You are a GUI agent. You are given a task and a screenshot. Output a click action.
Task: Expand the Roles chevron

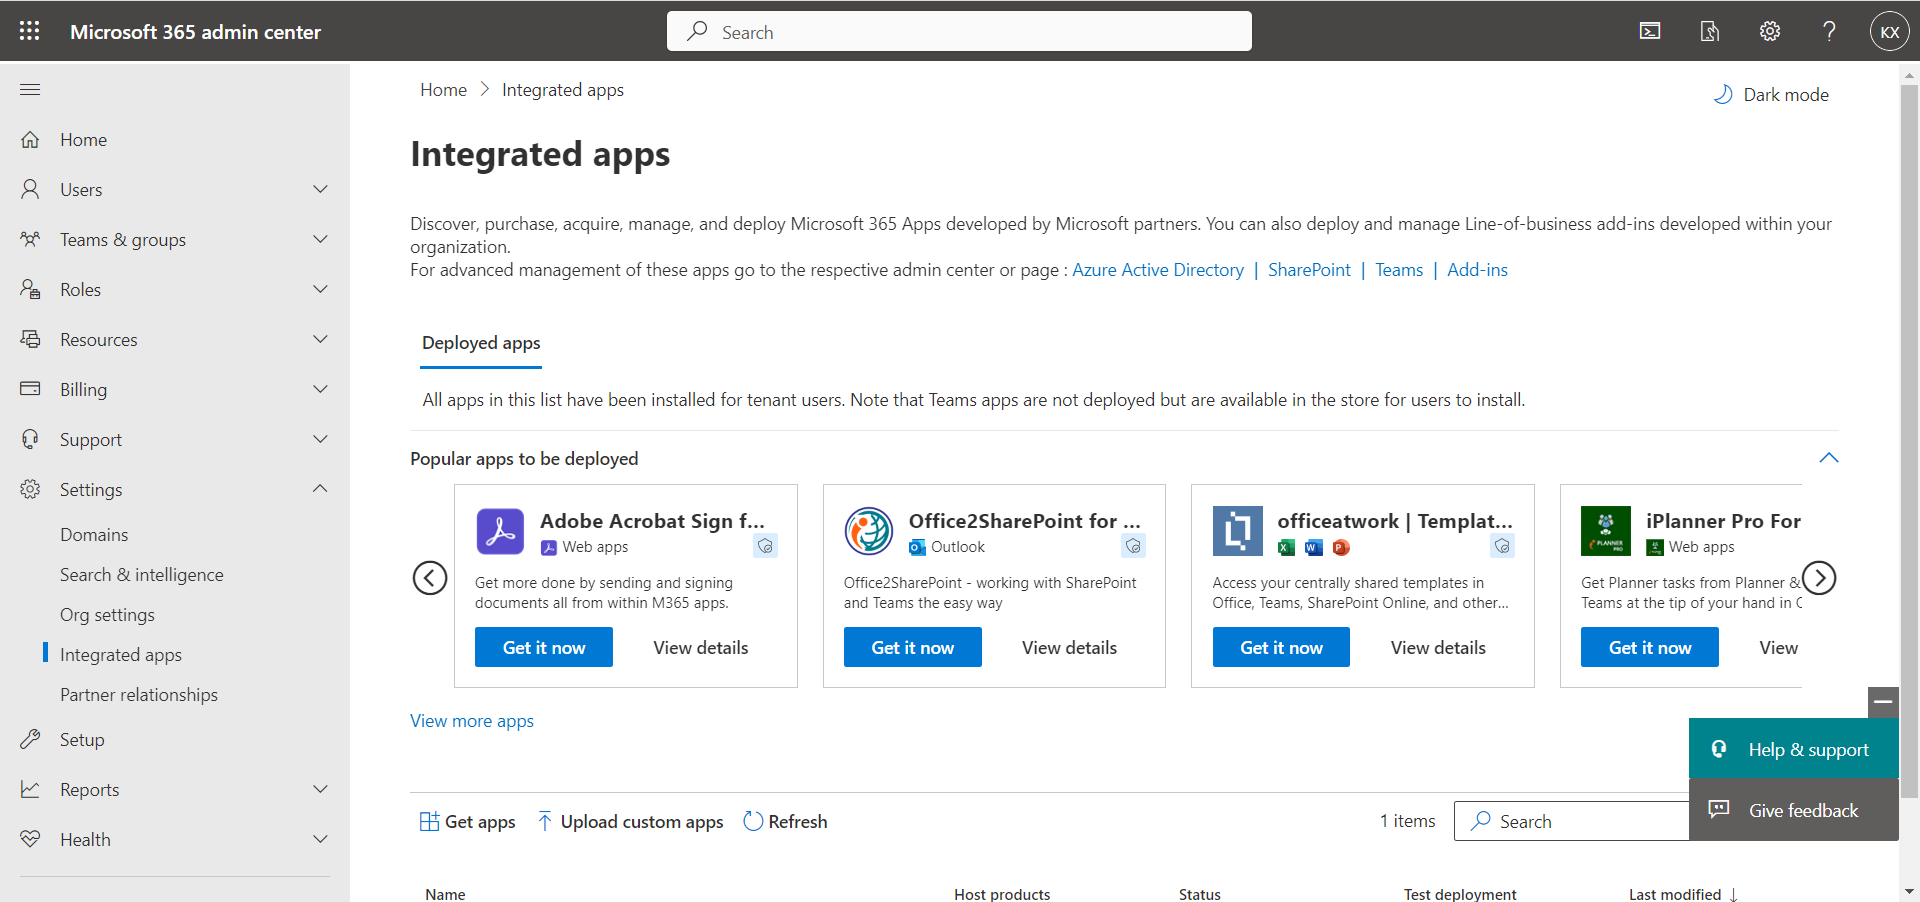320,289
